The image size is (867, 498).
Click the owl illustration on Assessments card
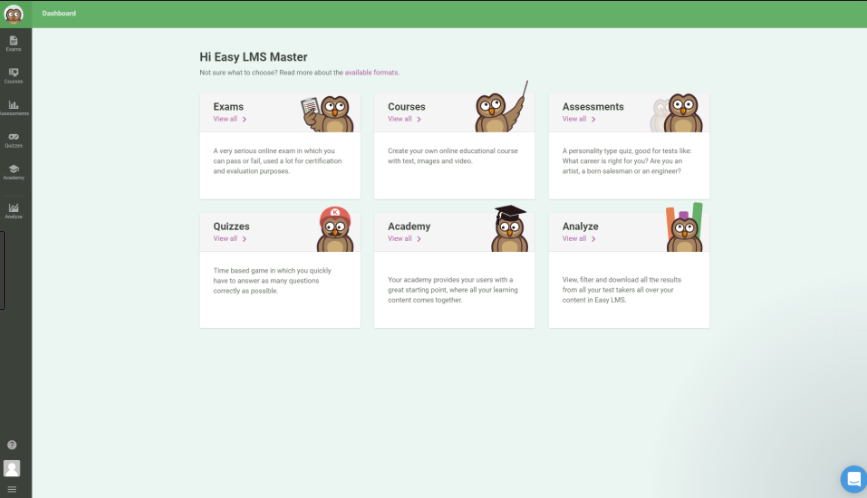point(677,113)
